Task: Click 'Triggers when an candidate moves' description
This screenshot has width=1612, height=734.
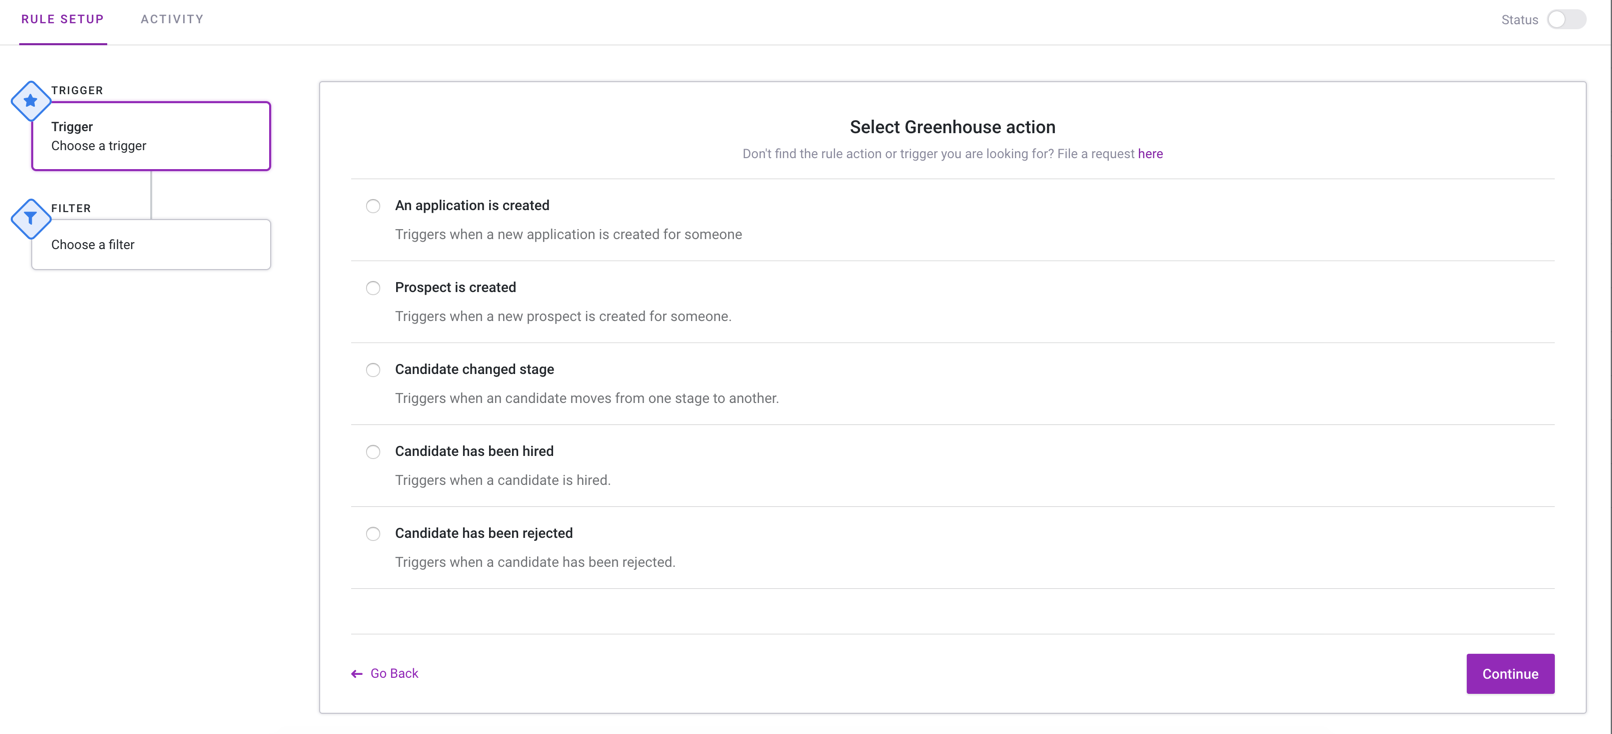Action: 587,398
